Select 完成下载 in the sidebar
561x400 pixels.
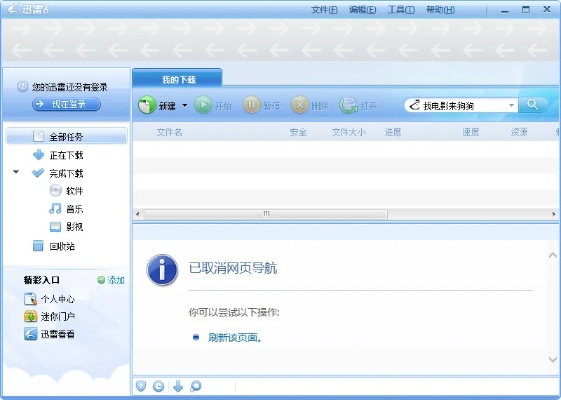[x=67, y=174]
